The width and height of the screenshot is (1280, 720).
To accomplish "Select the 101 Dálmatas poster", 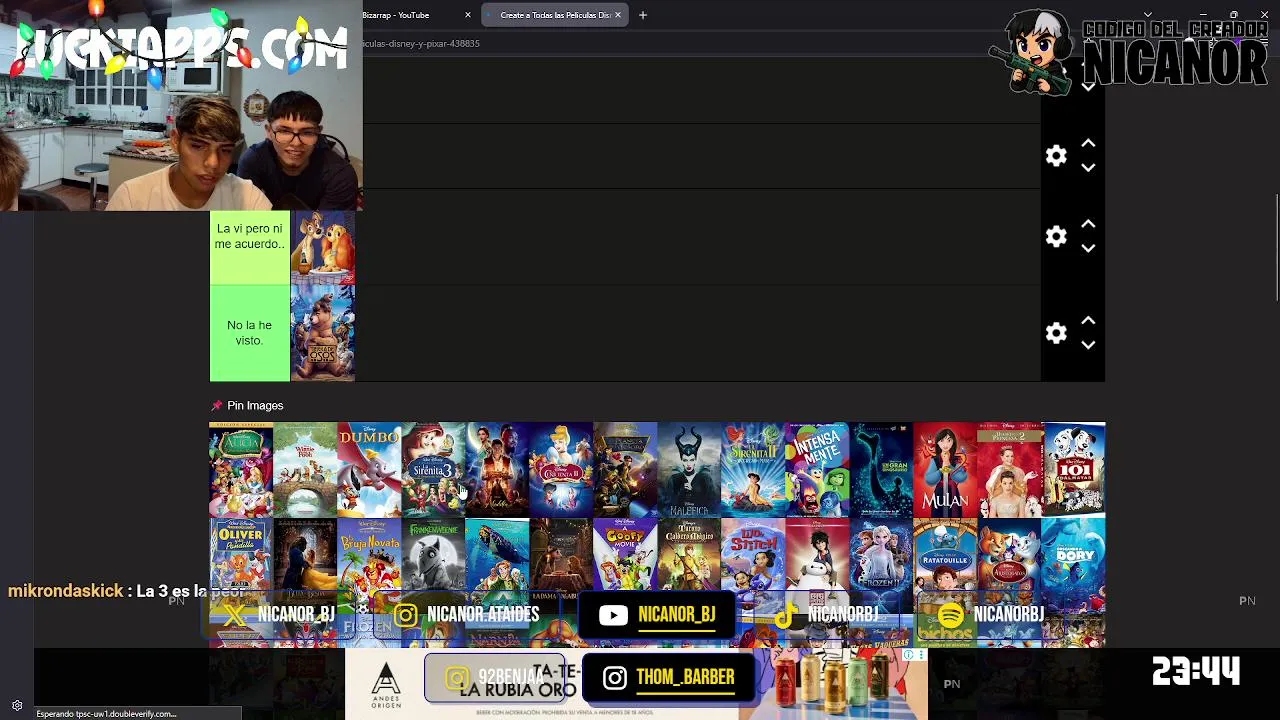I will pos(1073,469).
